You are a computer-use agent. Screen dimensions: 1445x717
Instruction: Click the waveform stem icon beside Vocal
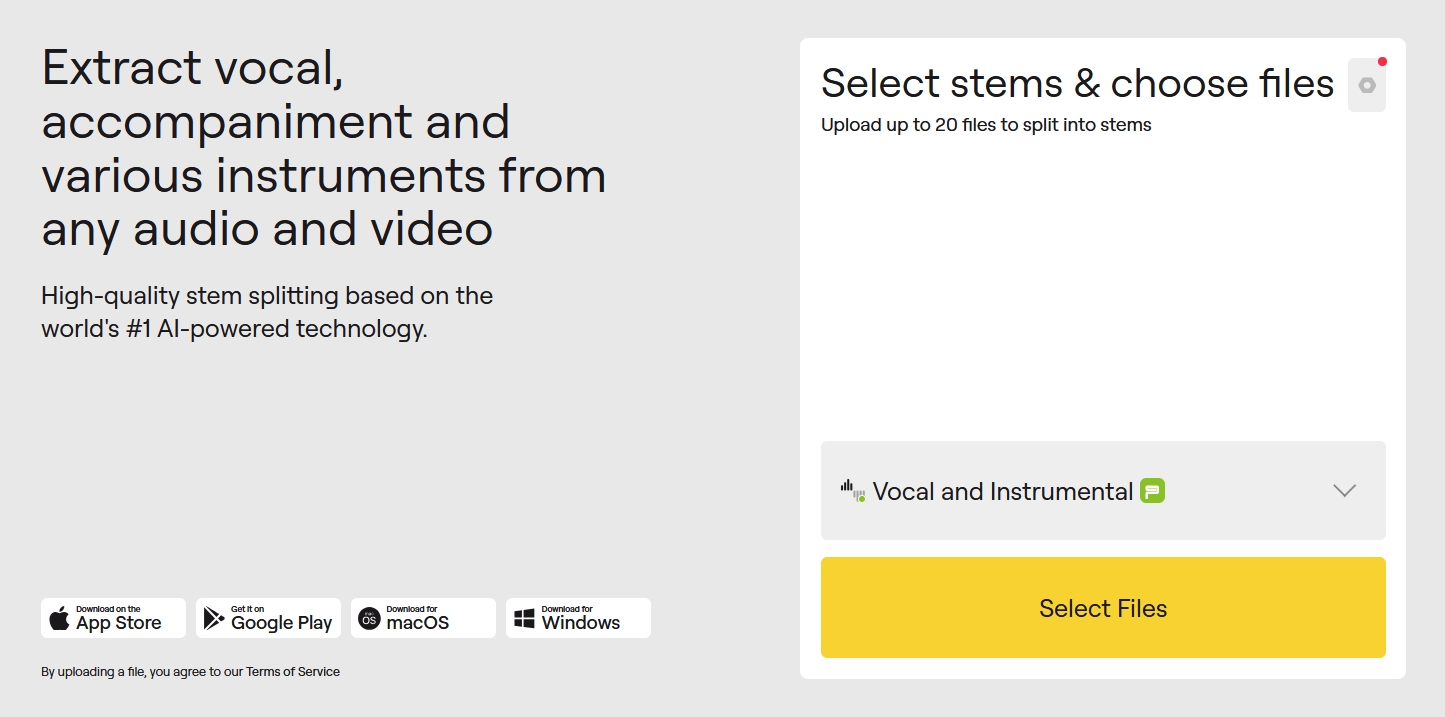point(852,490)
